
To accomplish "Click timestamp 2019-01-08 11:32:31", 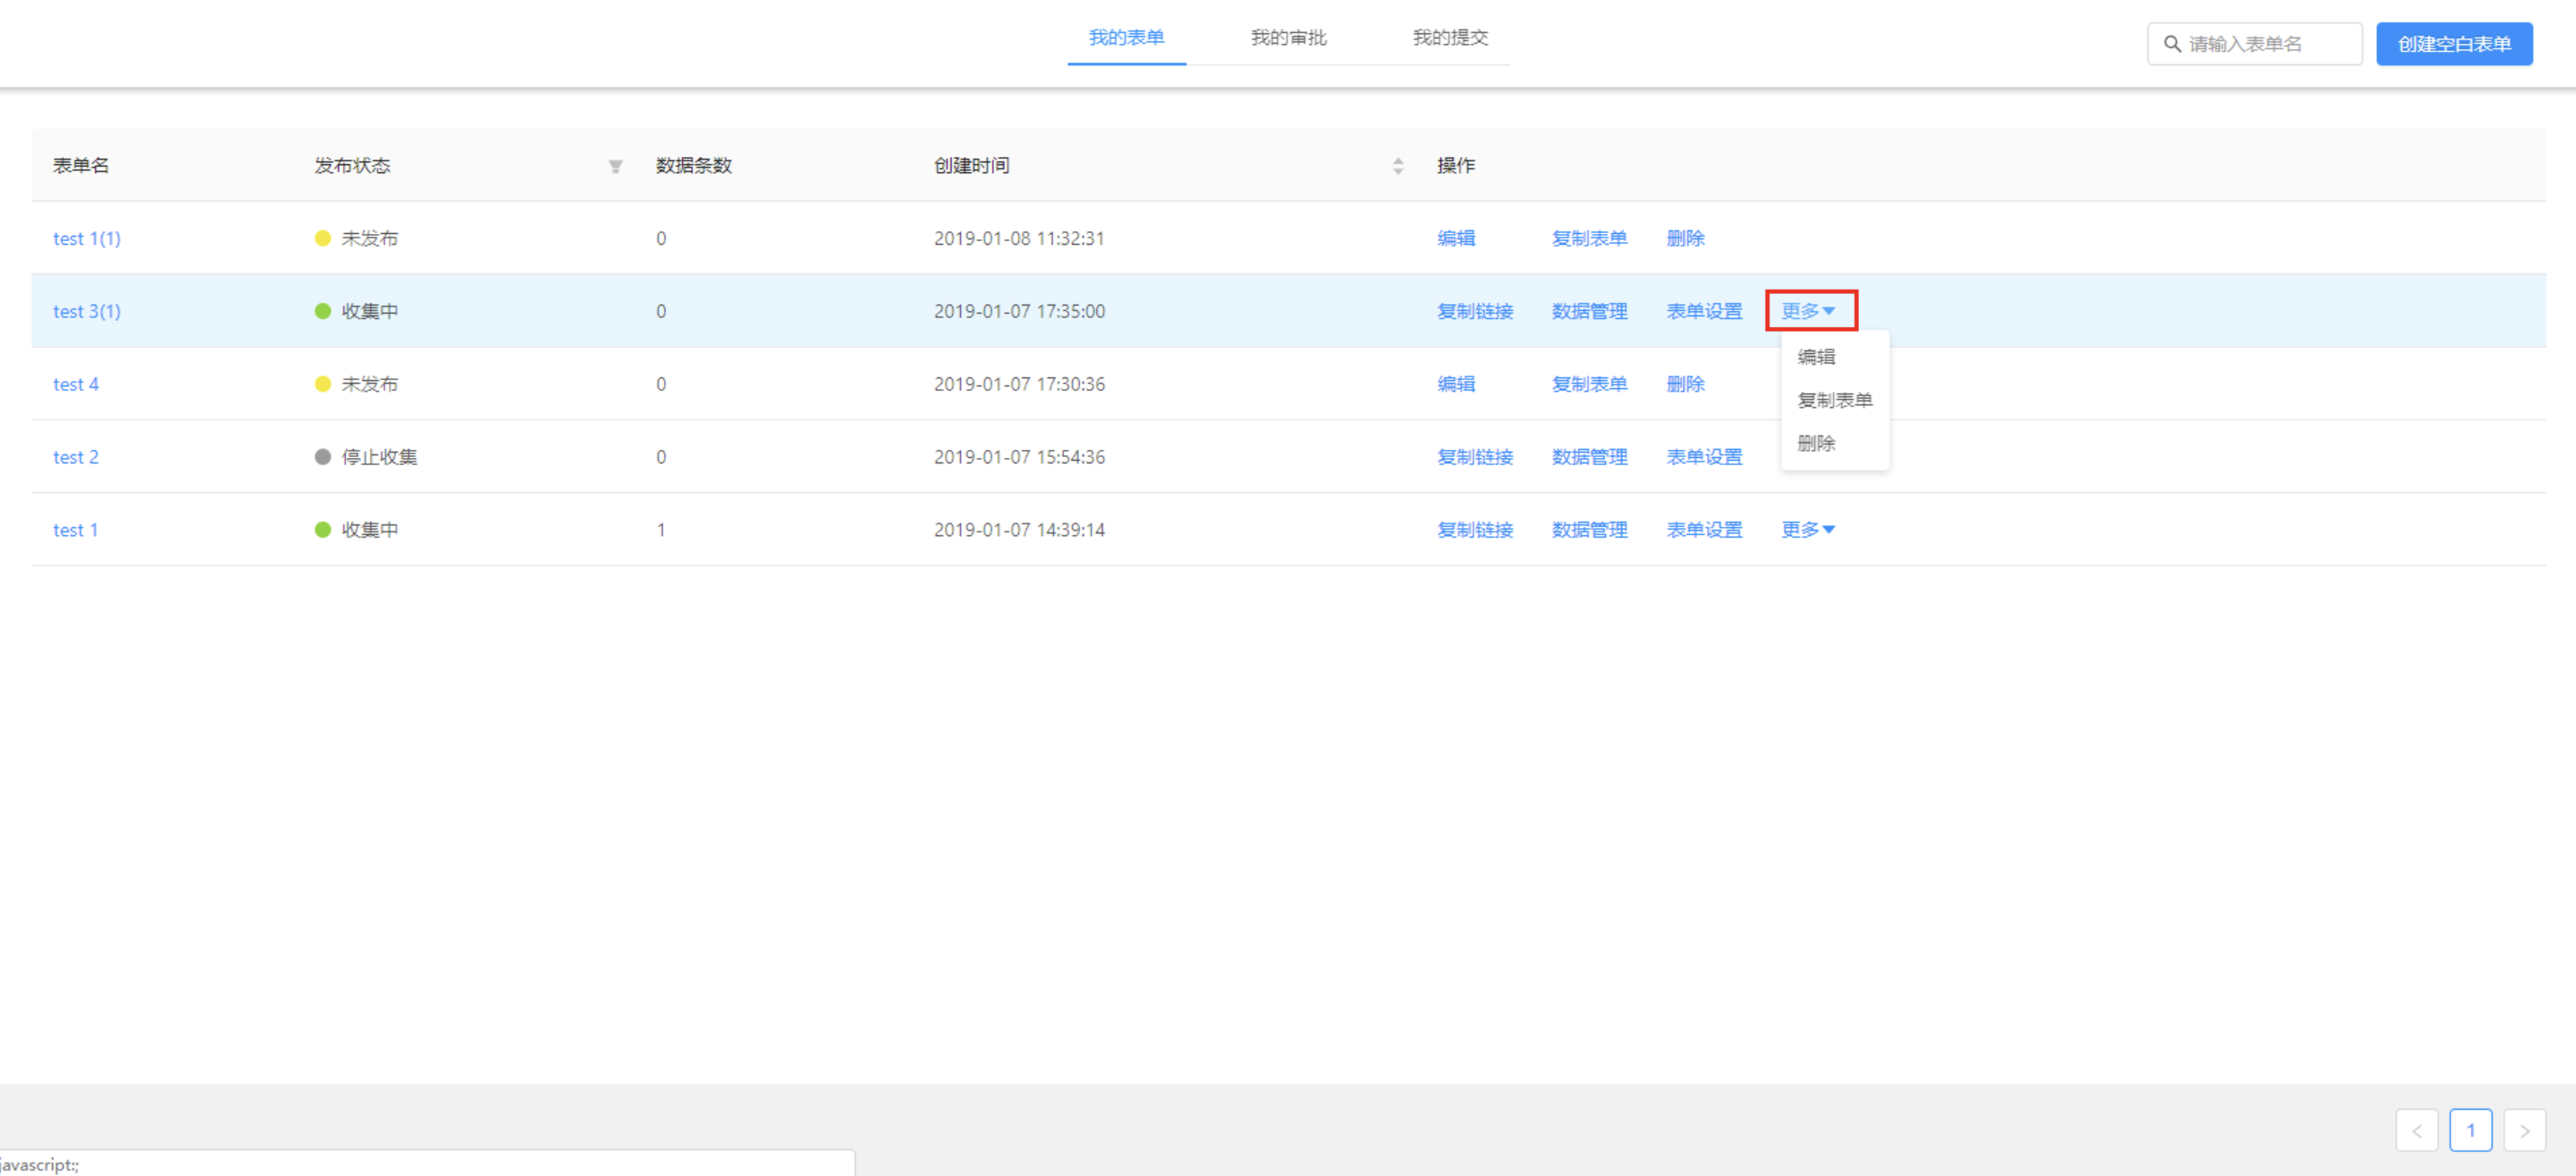I will point(1019,239).
